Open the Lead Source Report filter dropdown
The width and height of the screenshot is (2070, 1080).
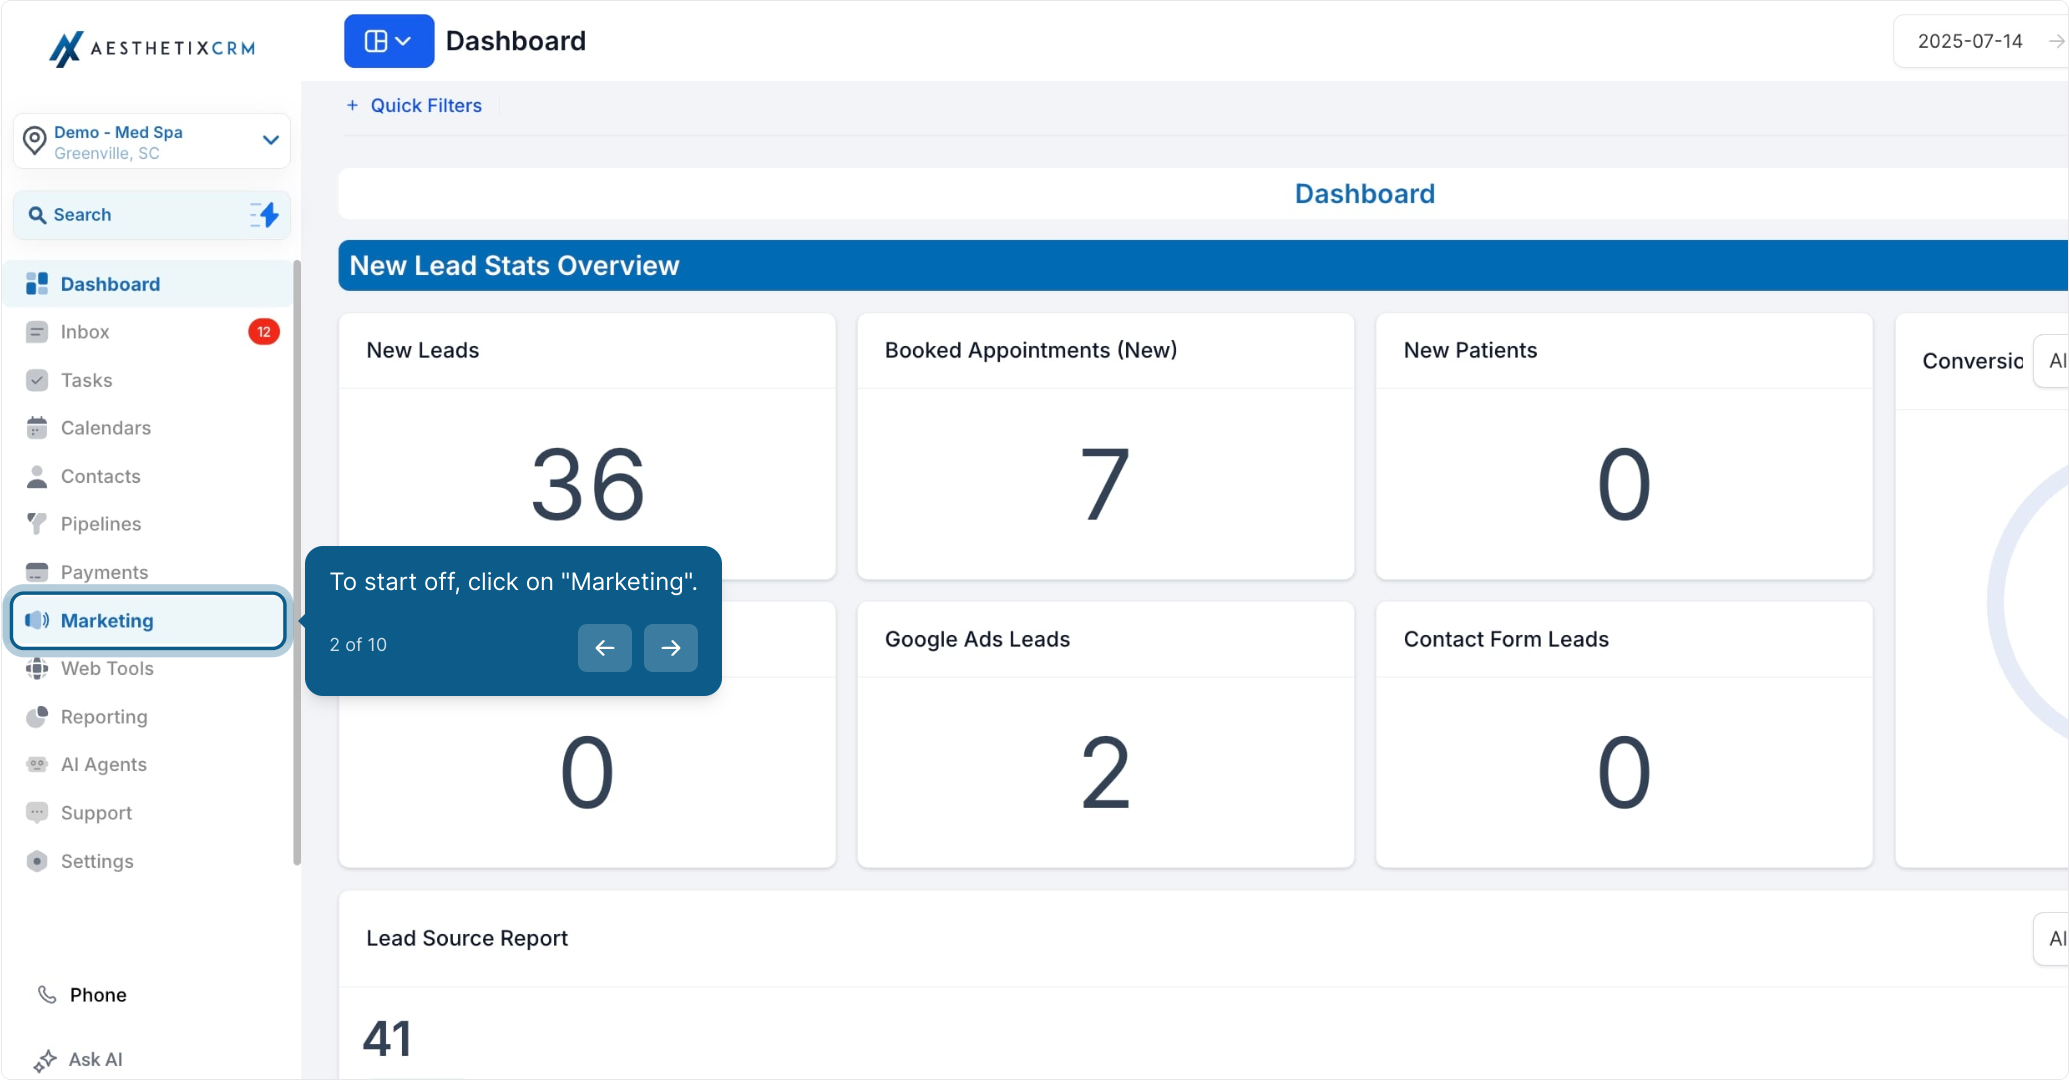[x=2051, y=939]
